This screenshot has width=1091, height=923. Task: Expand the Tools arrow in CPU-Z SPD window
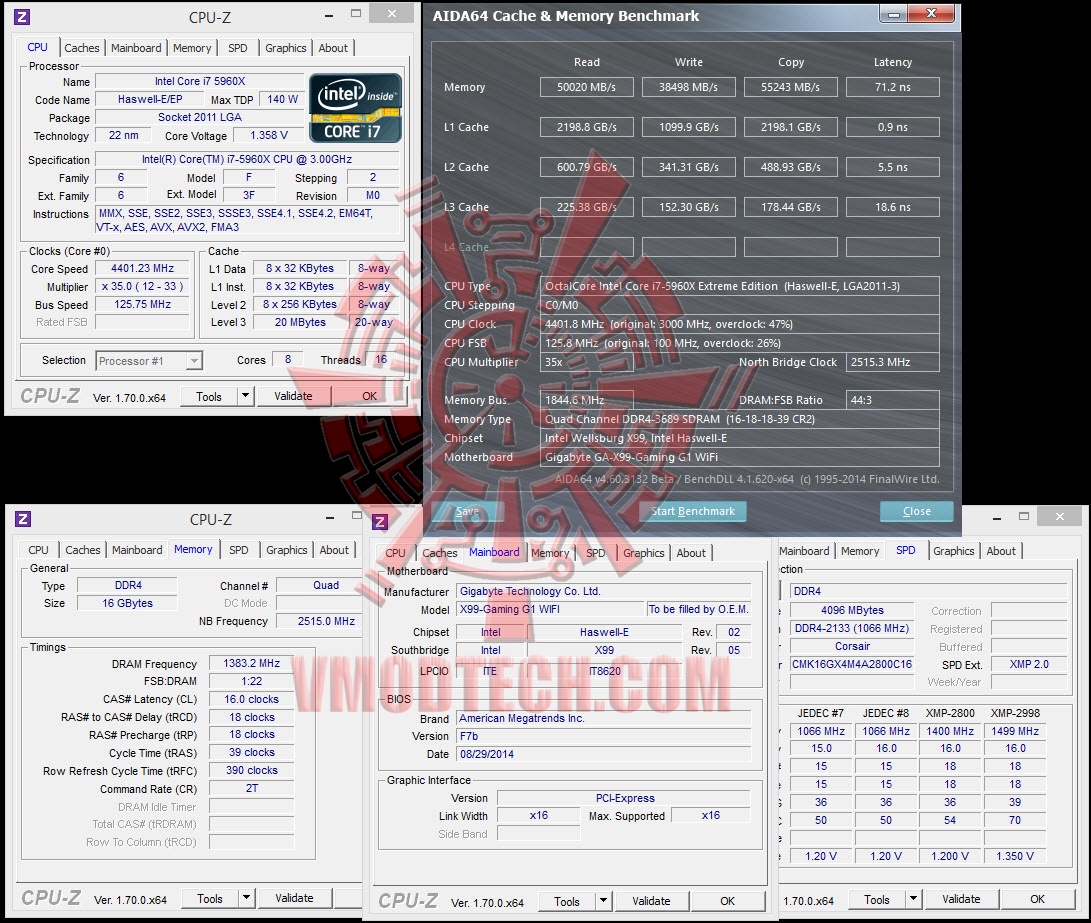click(x=913, y=899)
